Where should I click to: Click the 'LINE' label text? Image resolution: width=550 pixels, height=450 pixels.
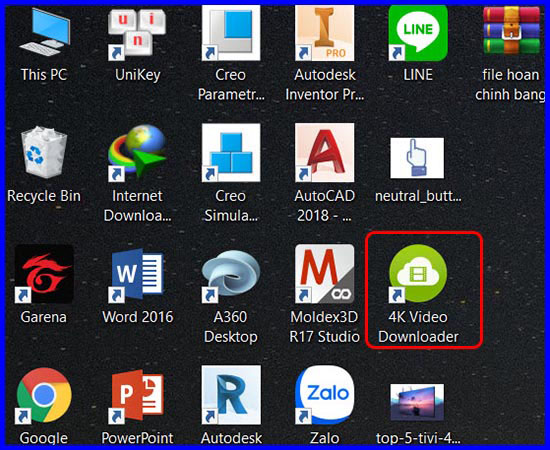coord(418,74)
